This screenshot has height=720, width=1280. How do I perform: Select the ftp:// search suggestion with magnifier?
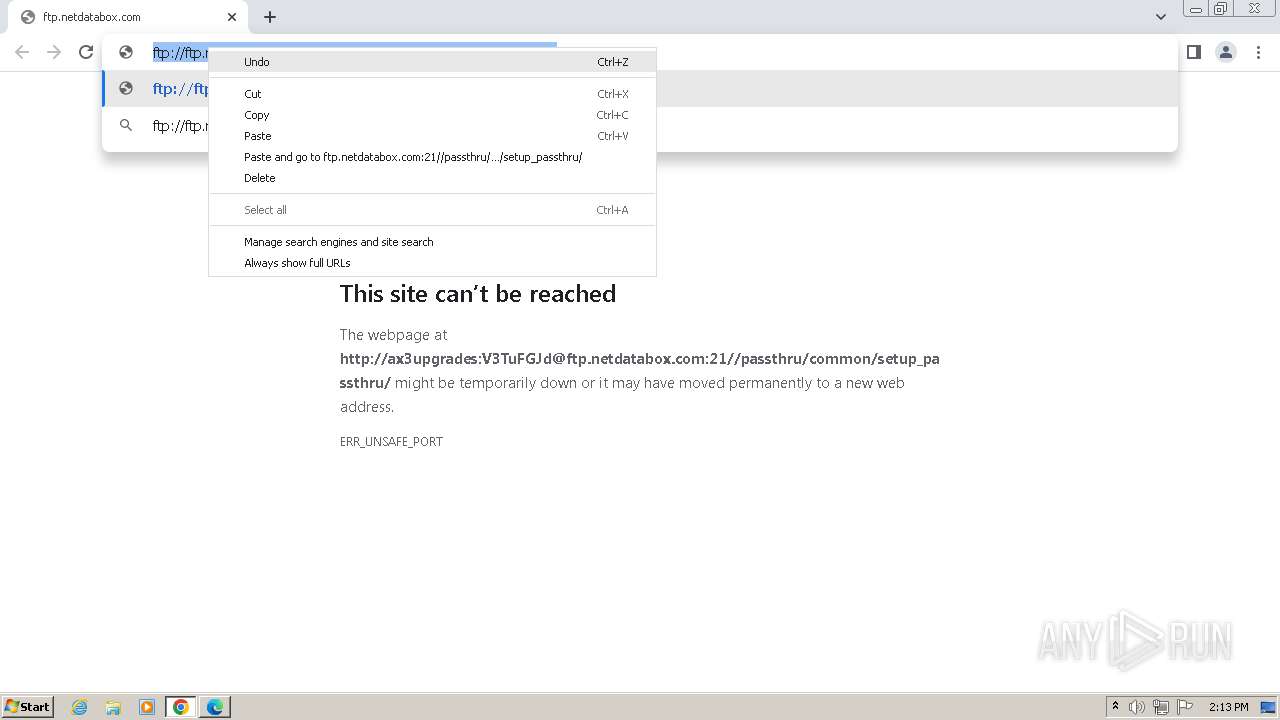(x=640, y=126)
